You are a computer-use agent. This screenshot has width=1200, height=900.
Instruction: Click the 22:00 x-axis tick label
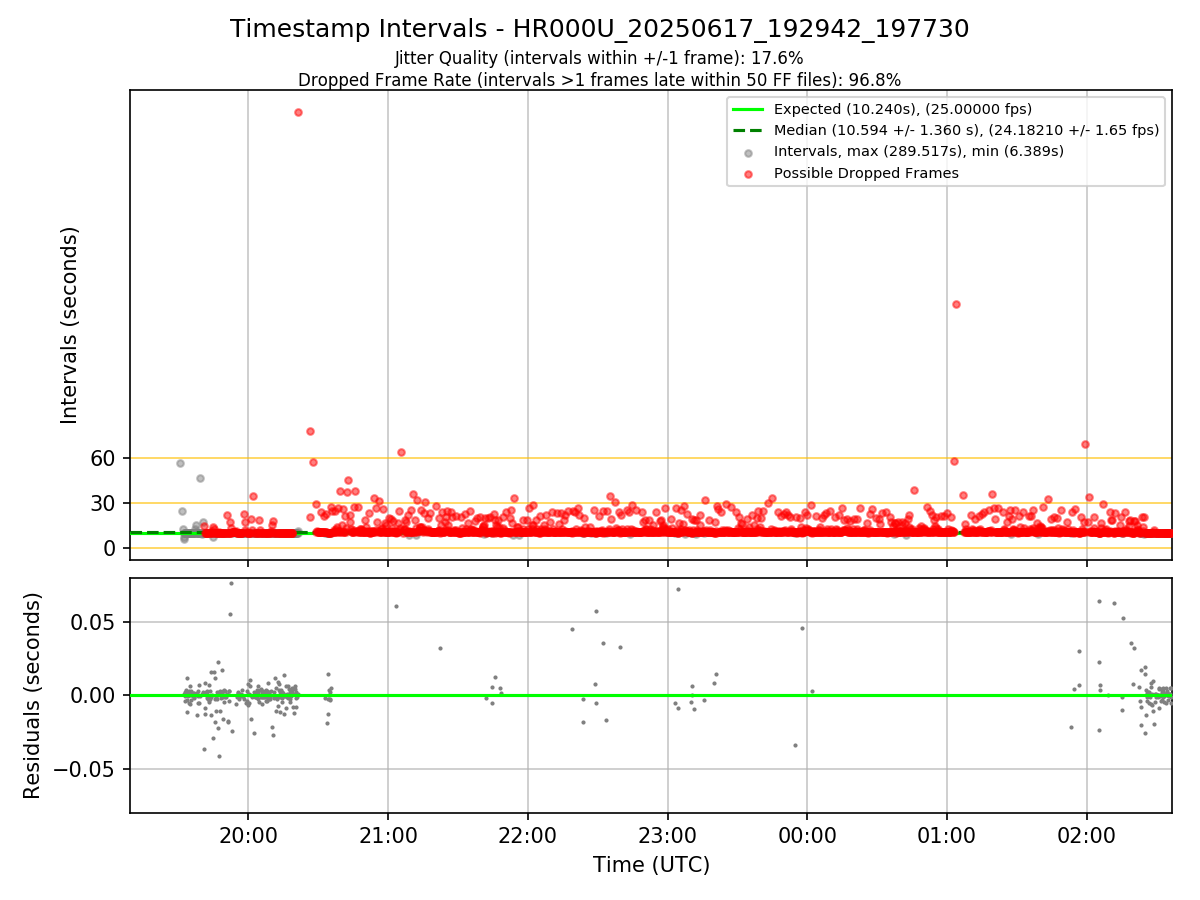point(528,835)
